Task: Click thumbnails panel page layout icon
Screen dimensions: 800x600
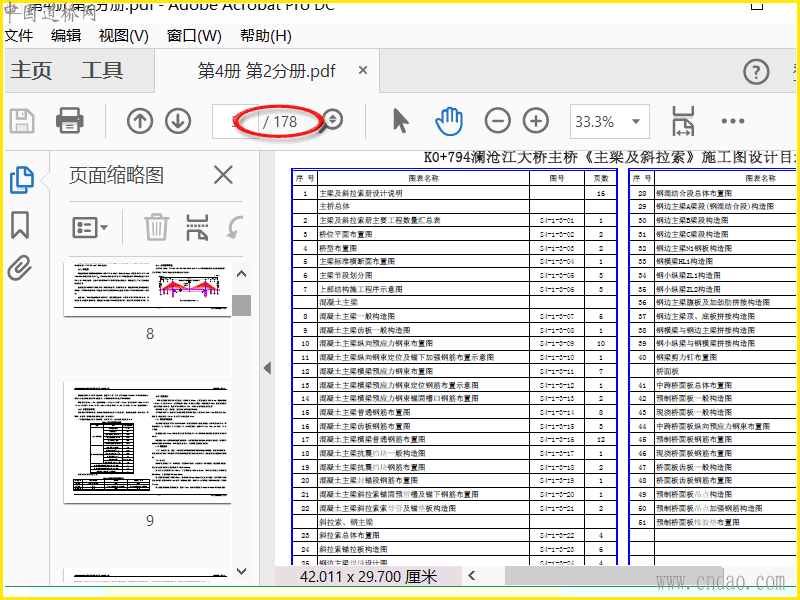Action: coord(197,227)
